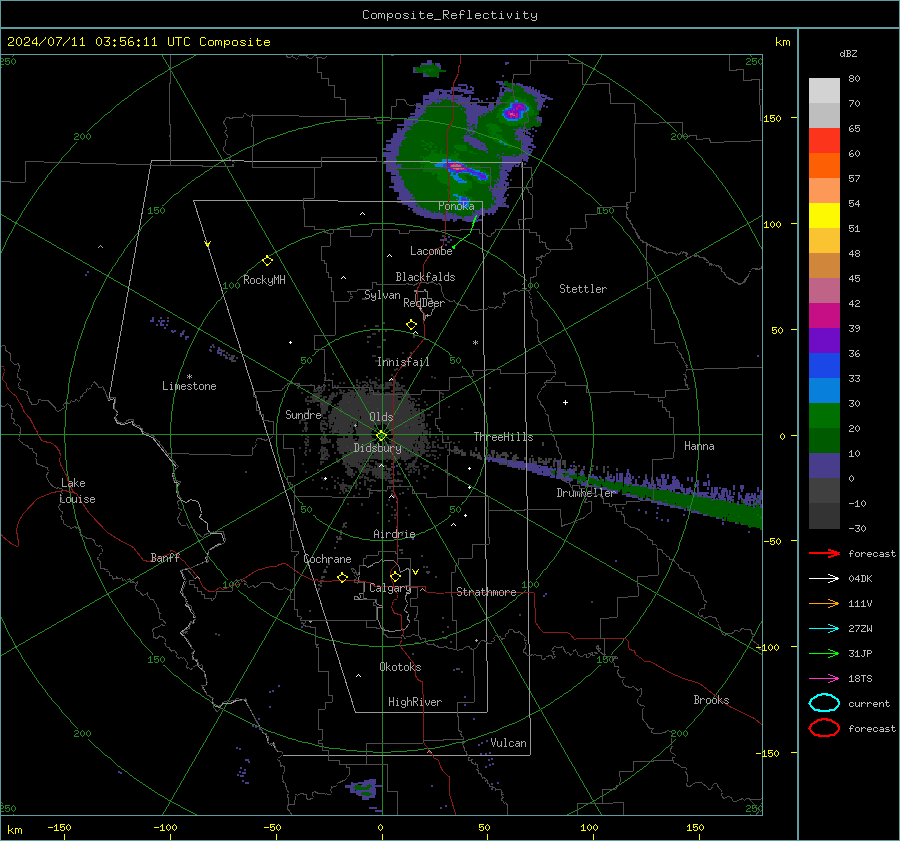Select the cyan 27ZW arrow legend icon
This screenshot has width=900, height=841.
point(824,628)
